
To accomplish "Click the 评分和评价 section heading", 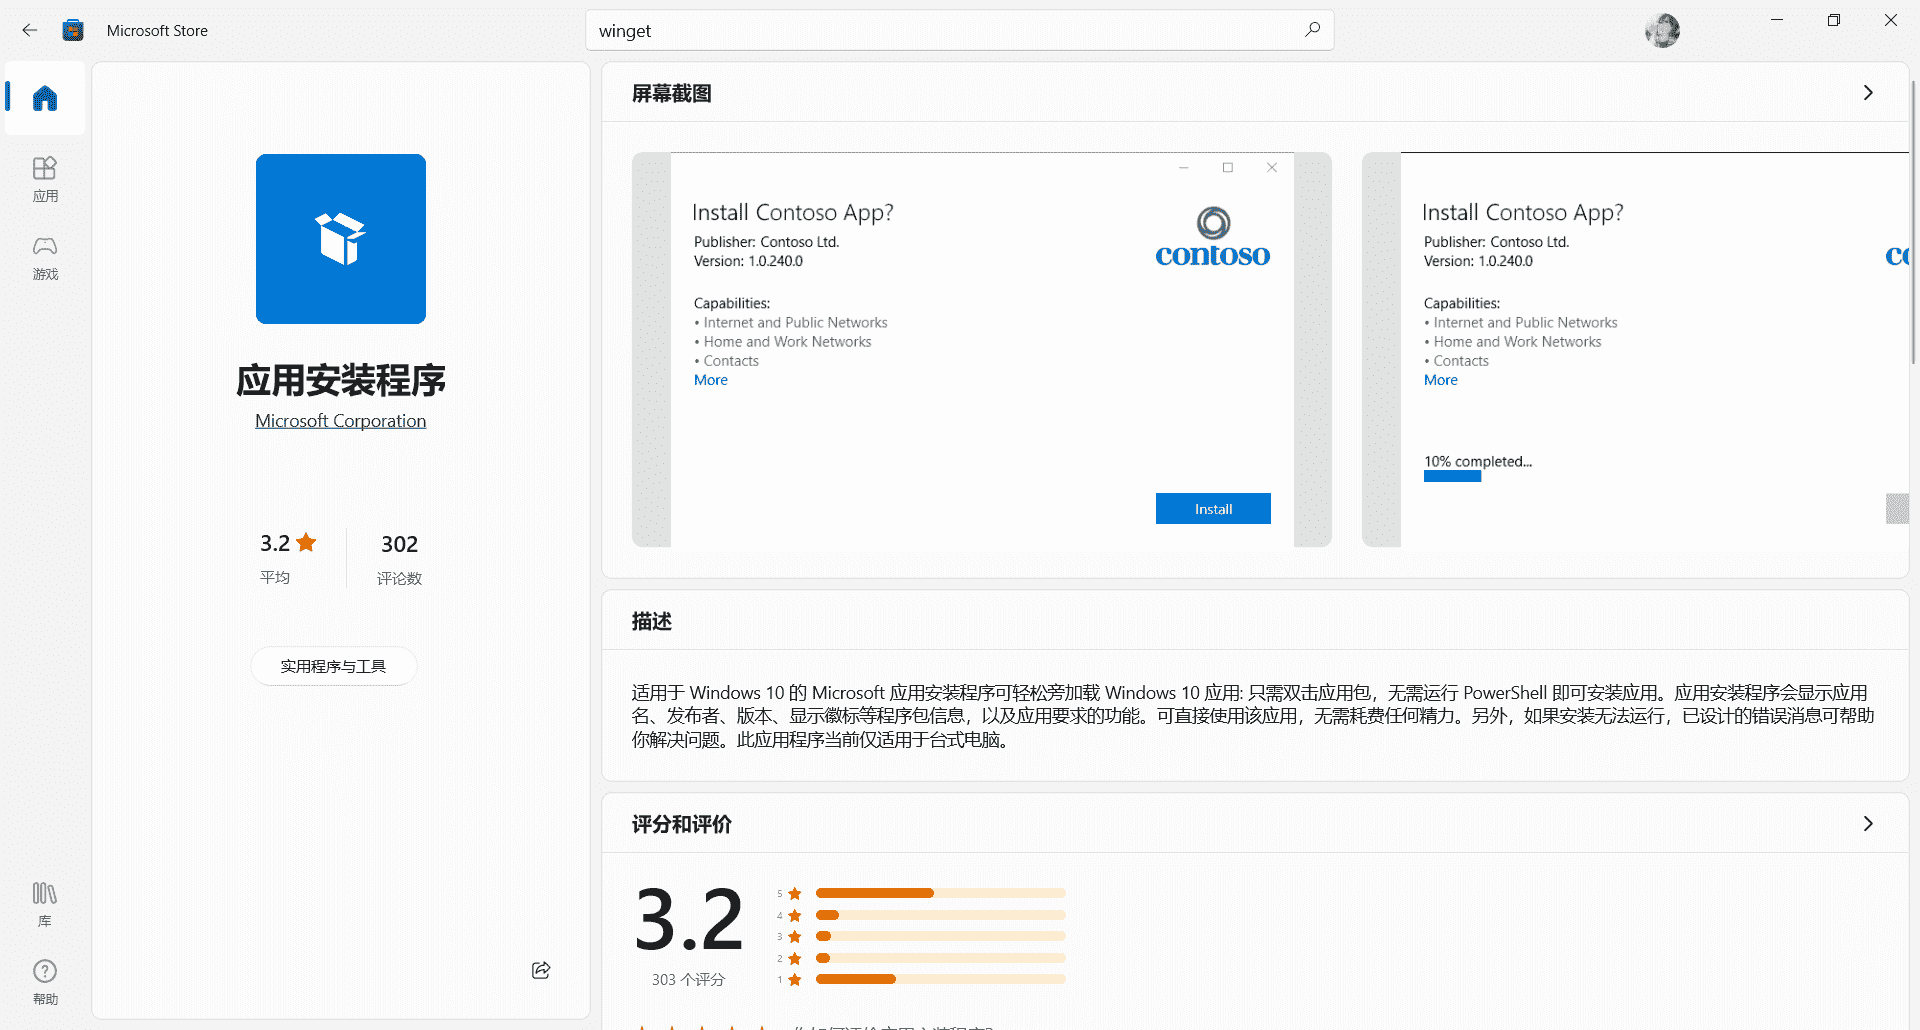I will 682,824.
